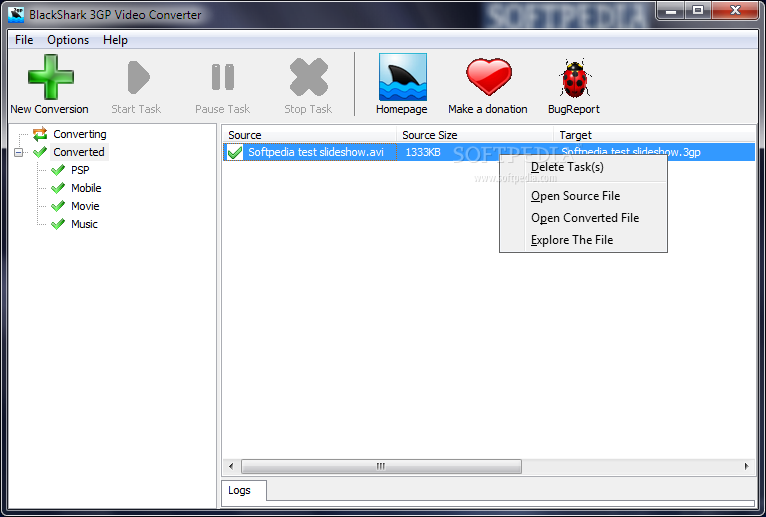
Task: Click the checkmark icon beside Converted
Action: (40, 152)
